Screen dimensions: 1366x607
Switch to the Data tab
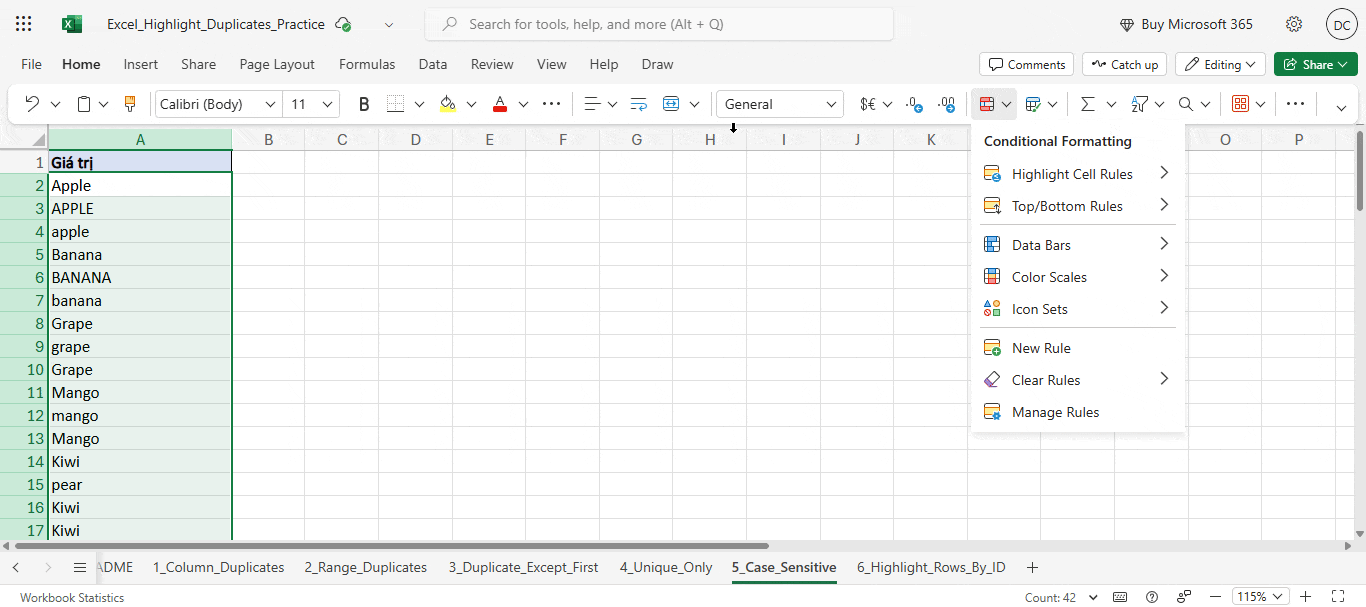click(x=433, y=64)
